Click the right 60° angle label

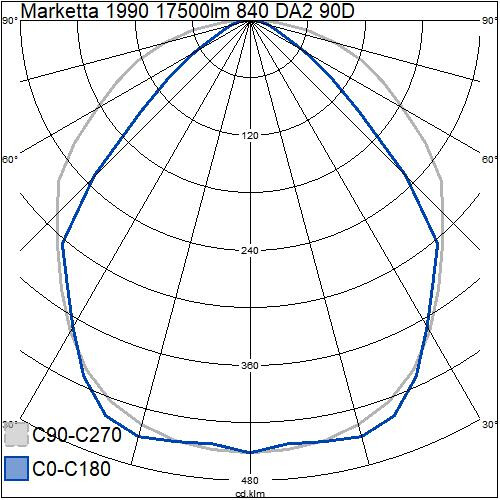(x=490, y=159)
